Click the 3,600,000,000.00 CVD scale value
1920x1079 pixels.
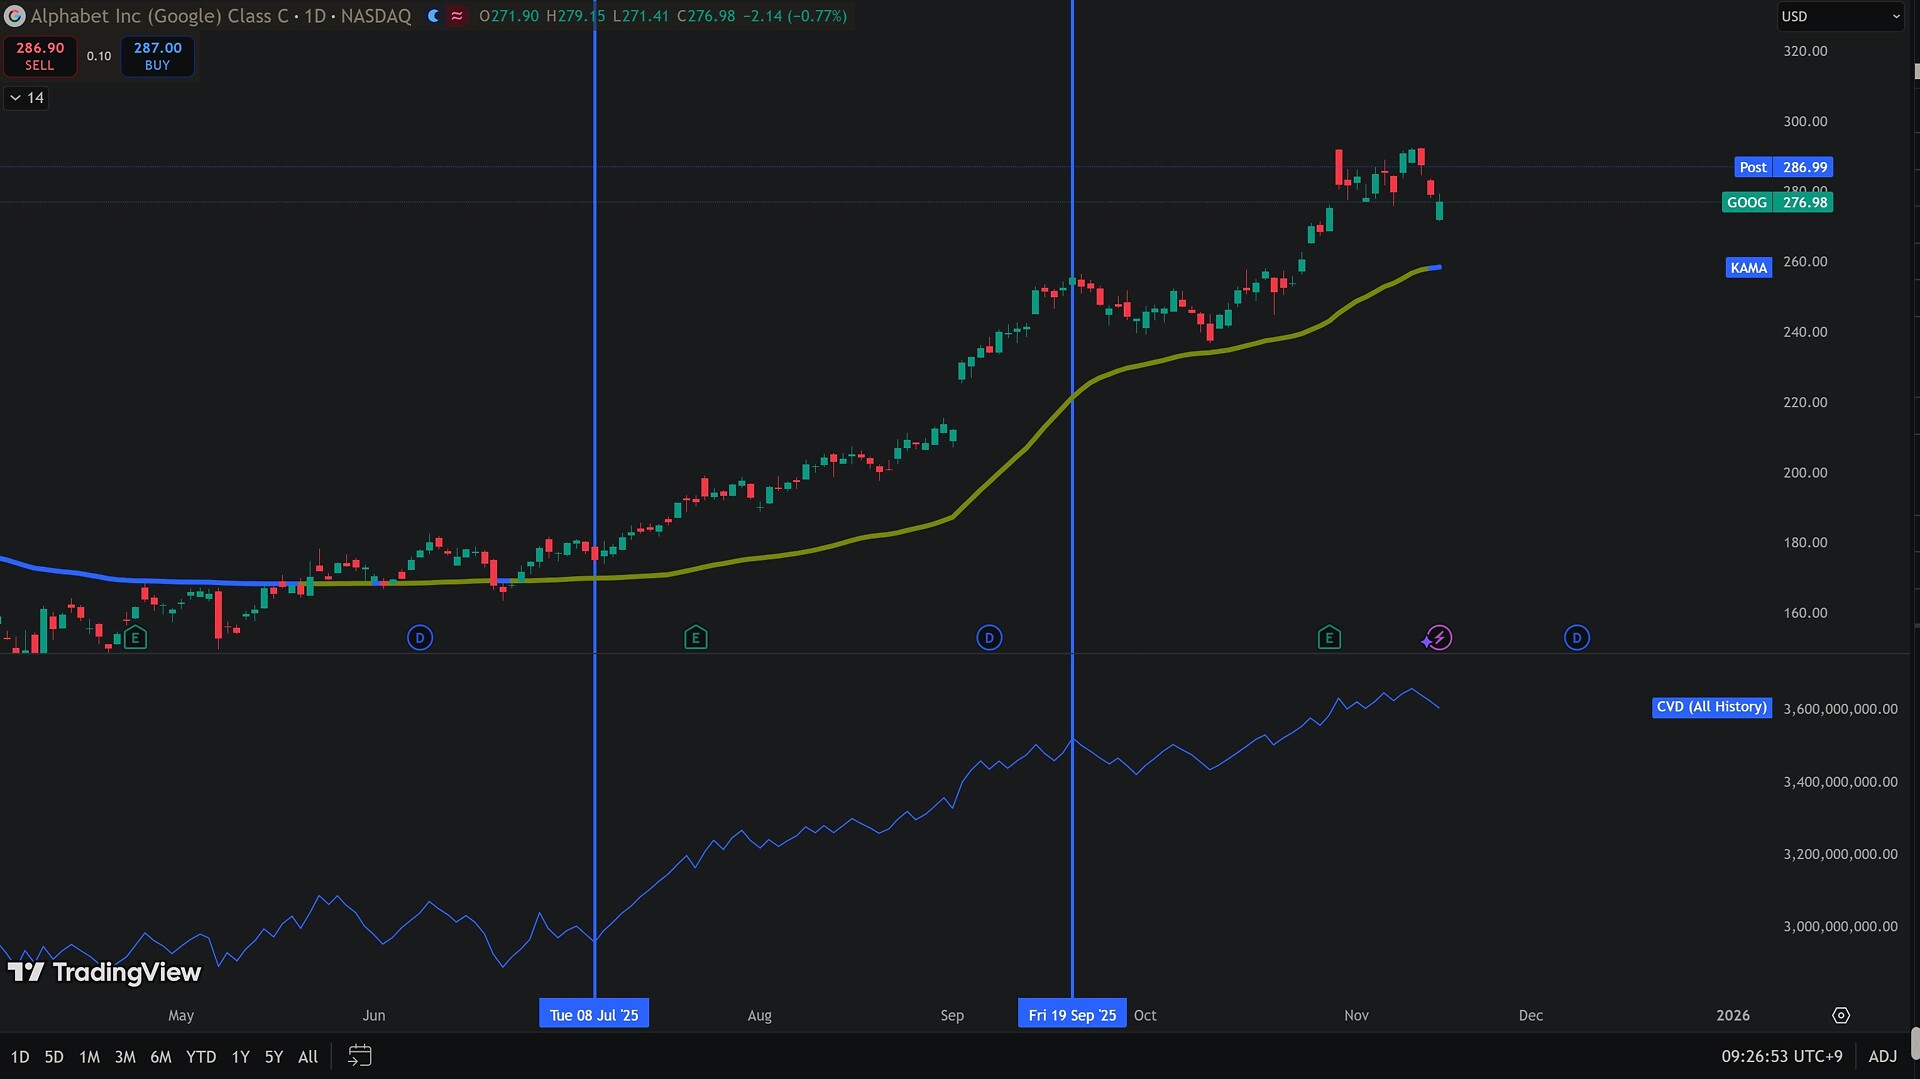pos(1840,709)
